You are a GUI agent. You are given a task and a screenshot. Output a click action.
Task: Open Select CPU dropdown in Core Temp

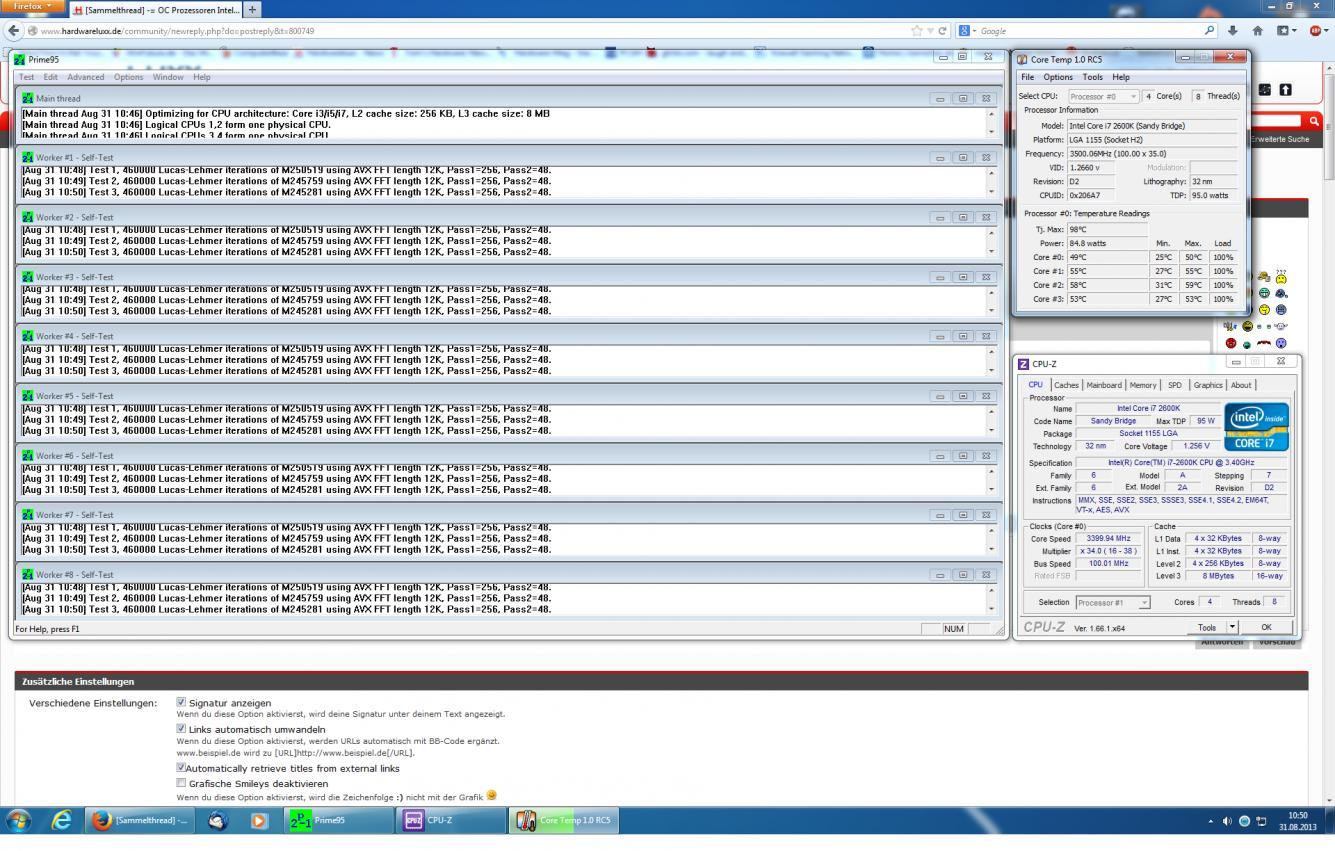click(x=1103, y=96)
